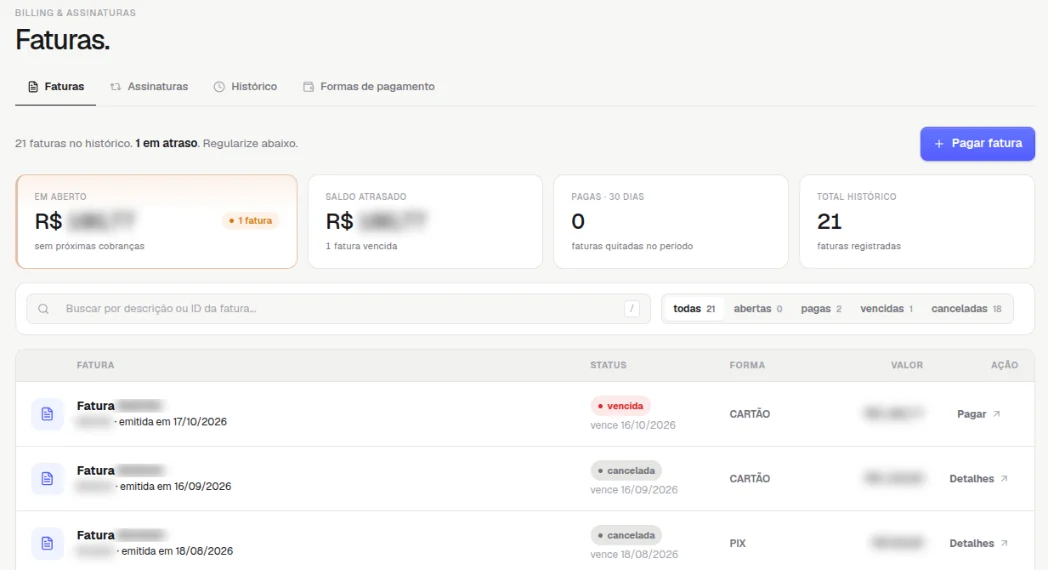Click text '1 fatura vencida'
Viewport: 1048px width, 570px height.
tap(362, 246)
